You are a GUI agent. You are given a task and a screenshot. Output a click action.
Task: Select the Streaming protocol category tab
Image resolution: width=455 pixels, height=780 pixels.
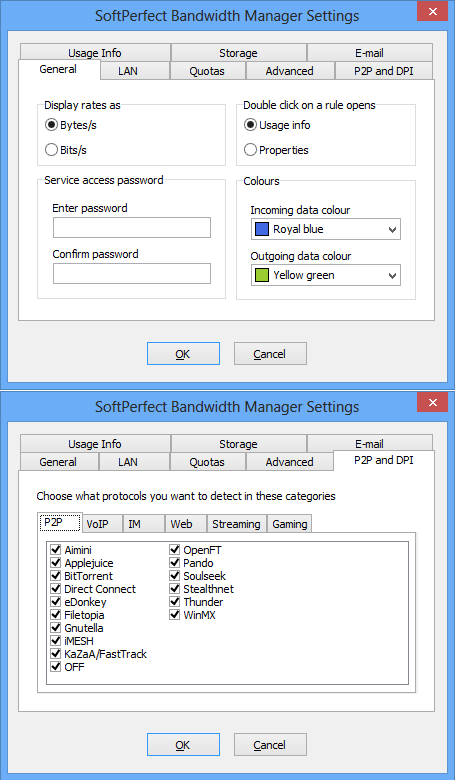tap(237, 524)
